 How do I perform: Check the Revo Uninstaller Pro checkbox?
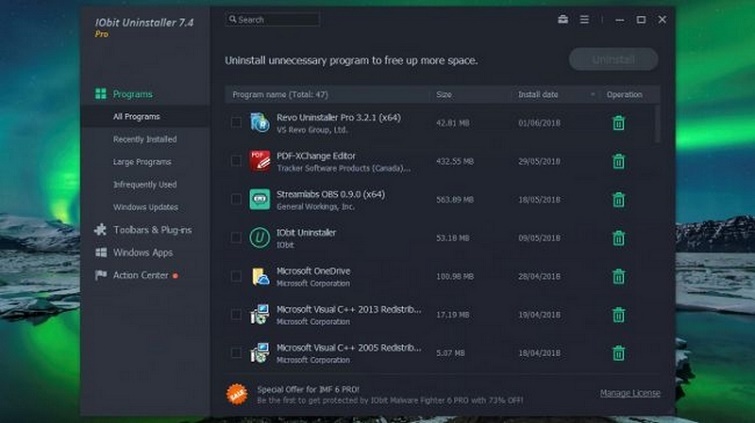tap(236, 123)
